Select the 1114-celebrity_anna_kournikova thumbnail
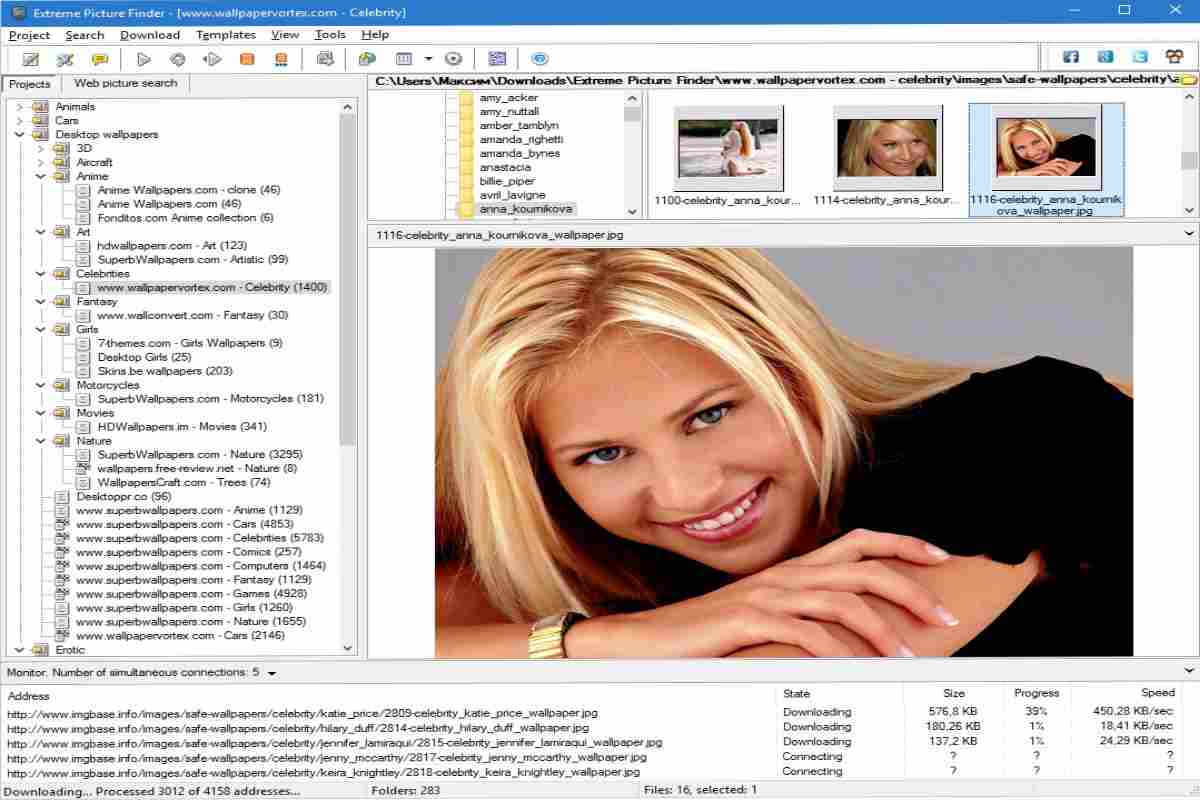1200x800 pixels. click(886, 159)
